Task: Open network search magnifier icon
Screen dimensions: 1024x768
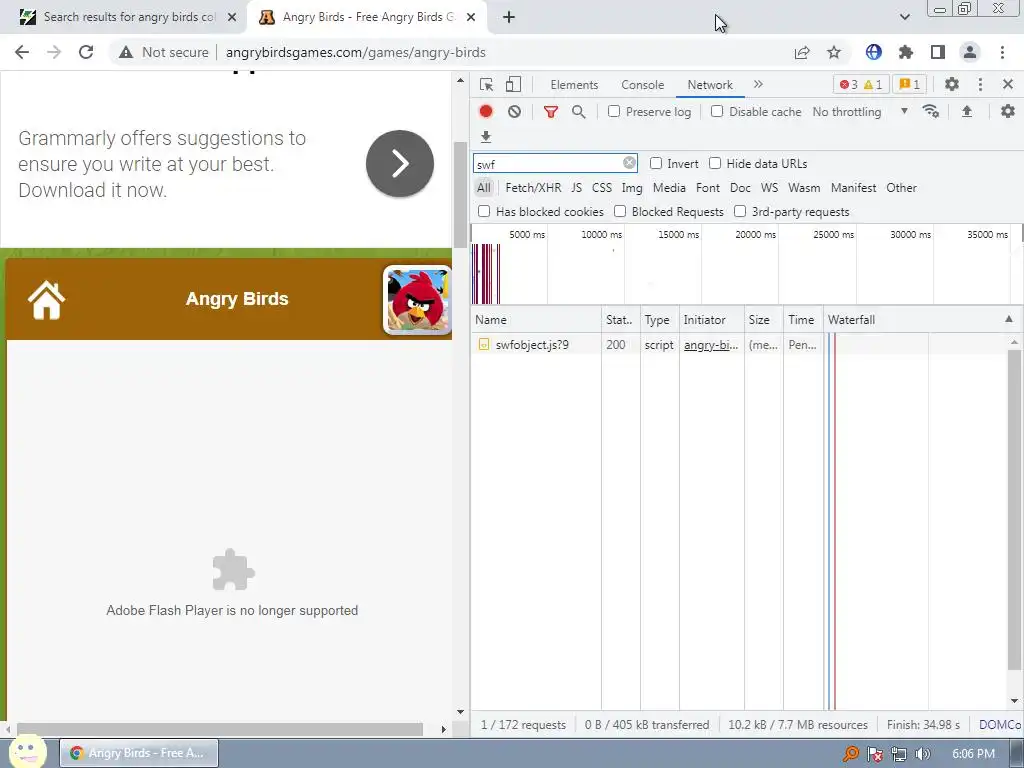Action: pos(579,112)
